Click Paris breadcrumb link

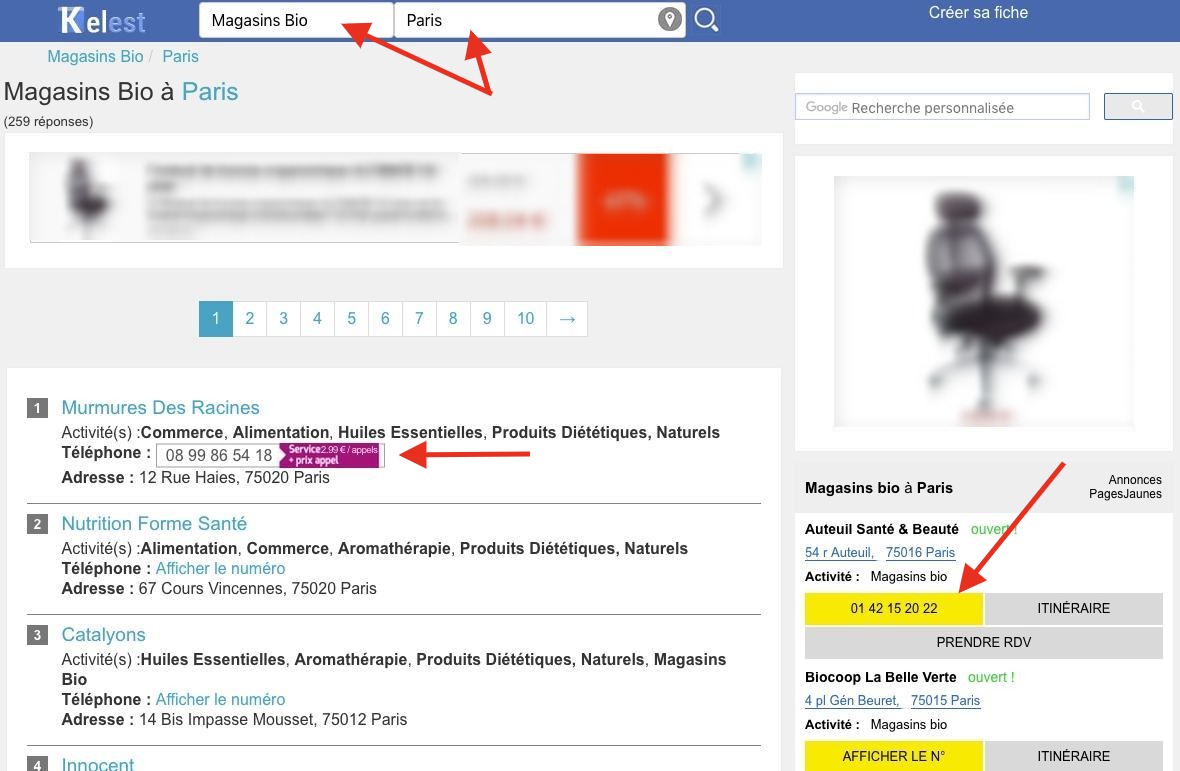(x=181, y=56)
